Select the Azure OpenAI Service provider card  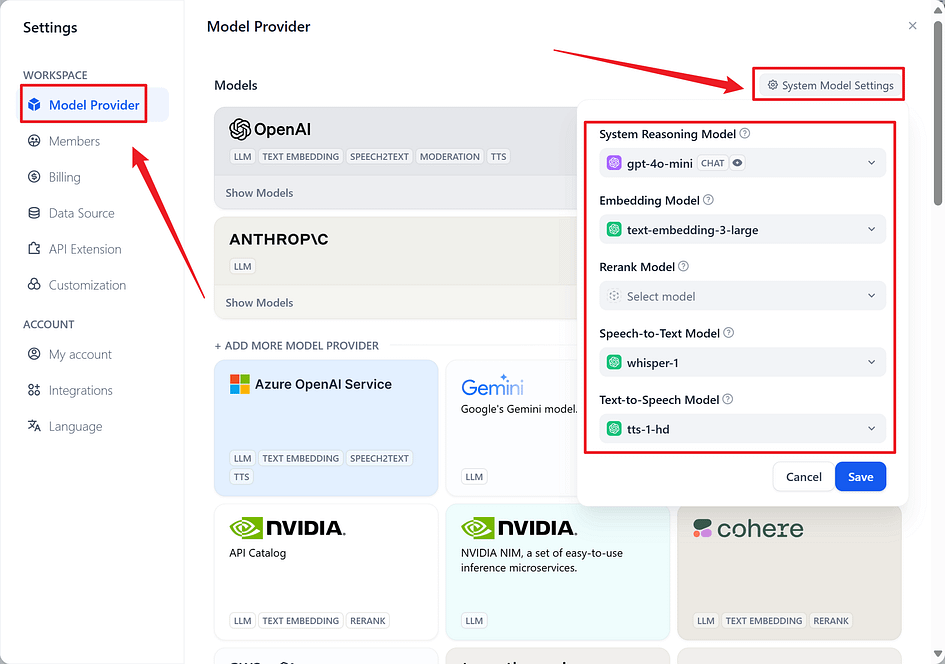click(326, 428)
